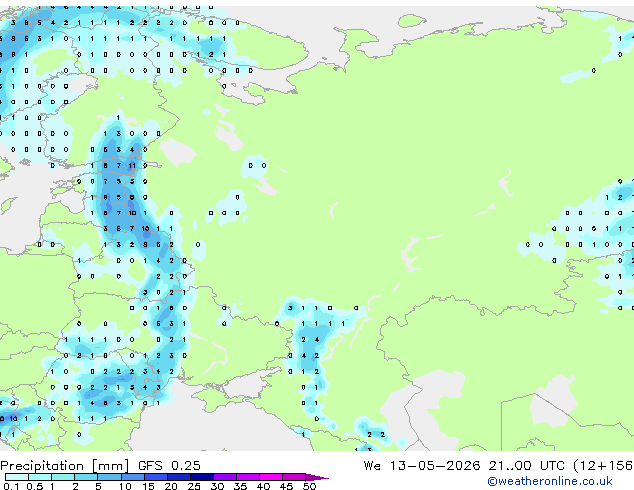Select the legend swatch between 35 and 40
This screenshot has height=490, width=634.
pos(247,477)
